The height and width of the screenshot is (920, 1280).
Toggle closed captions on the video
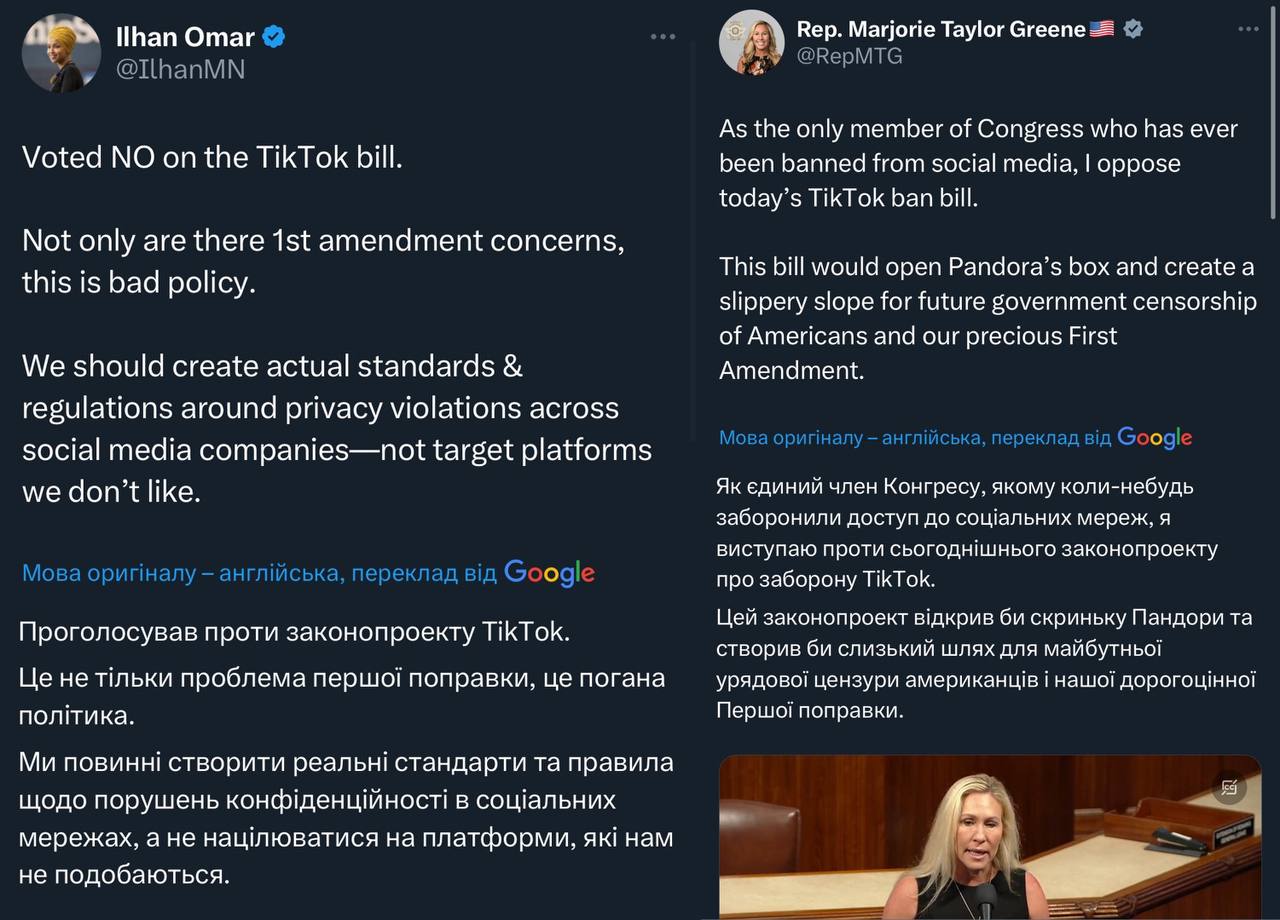(x=1229, y=788)
